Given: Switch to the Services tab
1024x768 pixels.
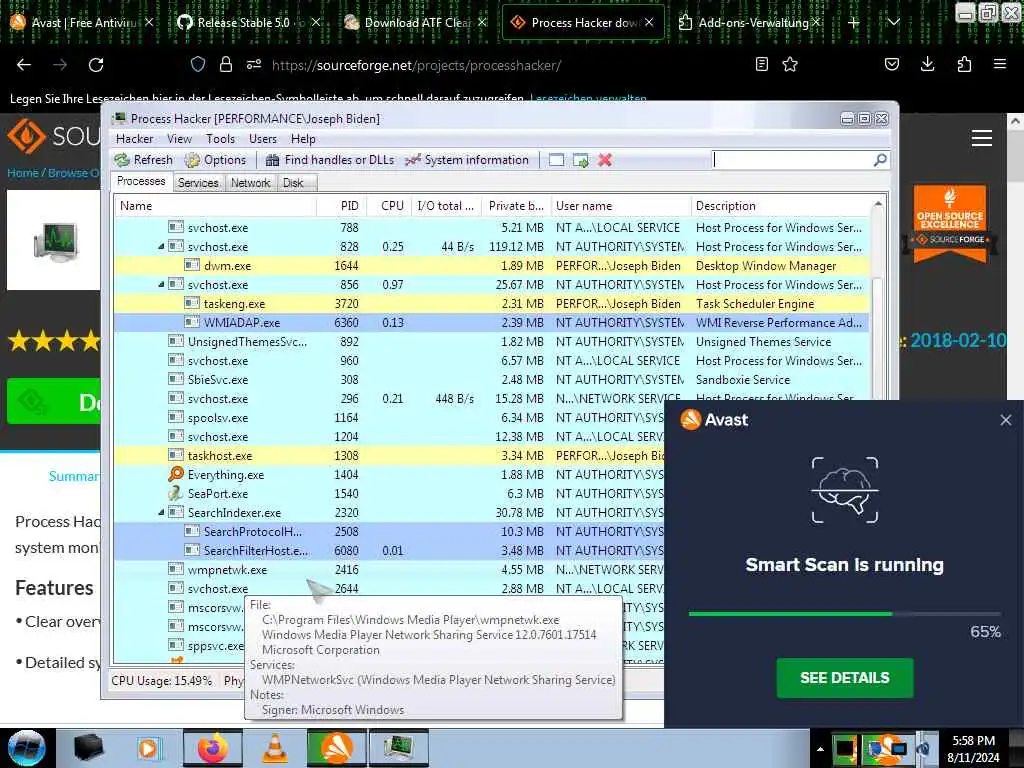Looking at the screenshot, I should pyautogui.click(x=198, y=183).
